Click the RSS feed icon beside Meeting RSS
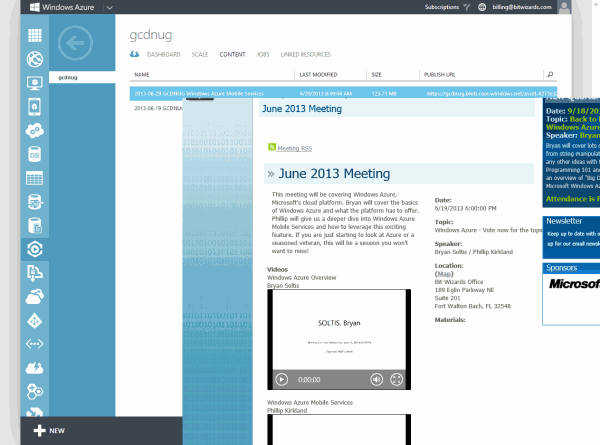The image size is (600, 445). coord(272,147)
